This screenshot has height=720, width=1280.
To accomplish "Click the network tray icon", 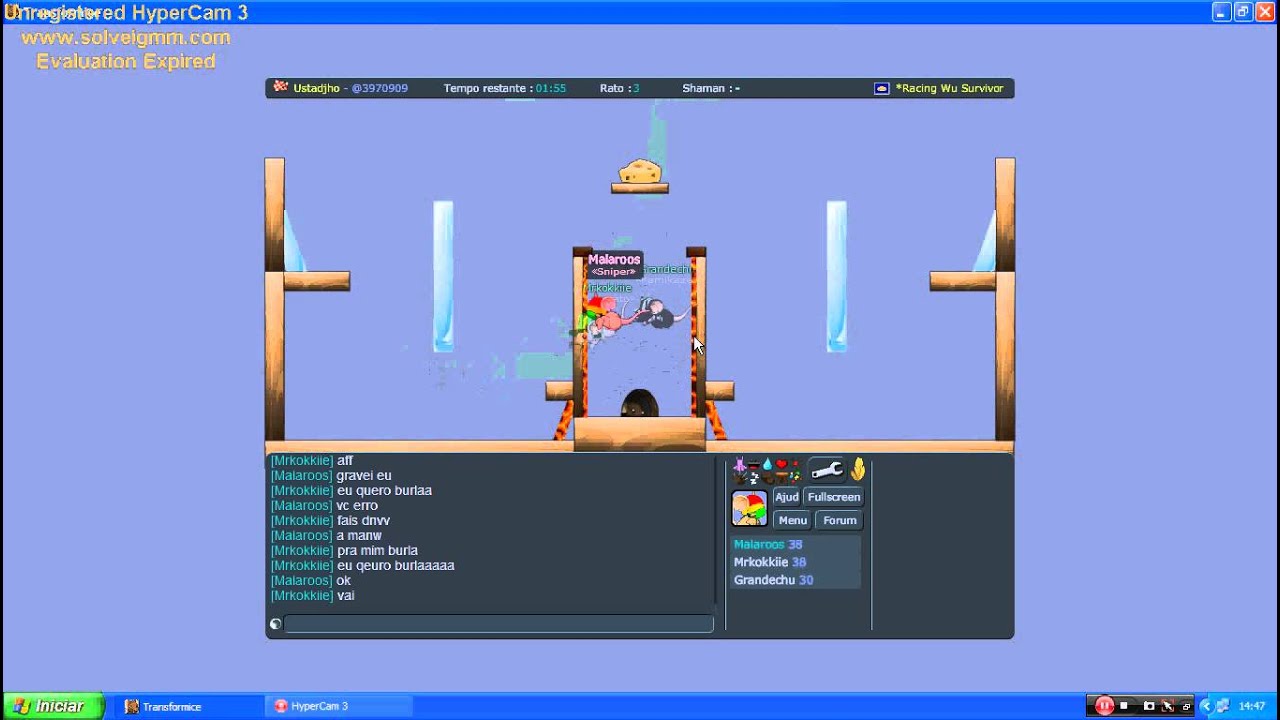I will [x=1224, y=706].
